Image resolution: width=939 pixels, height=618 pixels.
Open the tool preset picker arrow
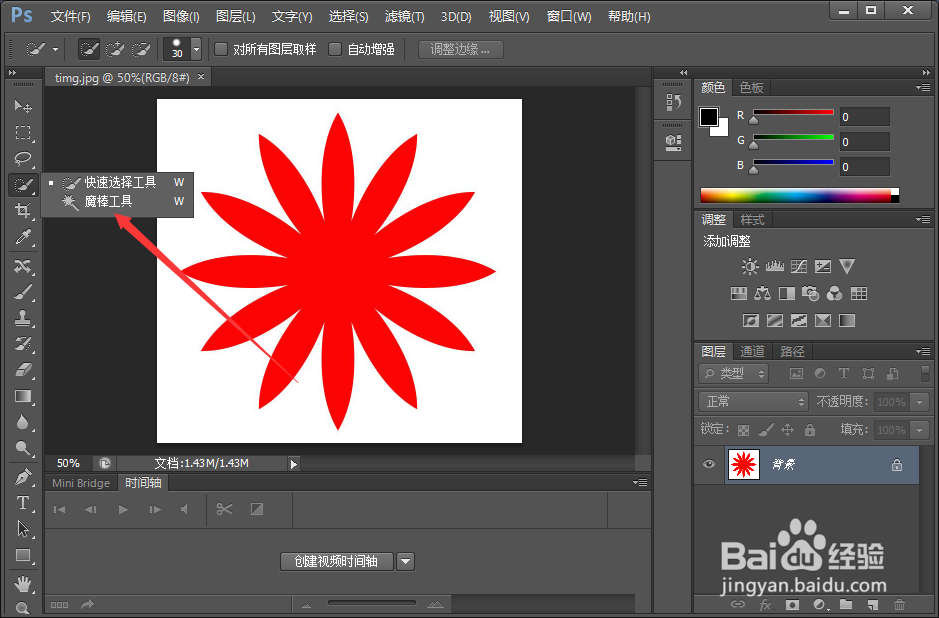(x=56, y=50)
